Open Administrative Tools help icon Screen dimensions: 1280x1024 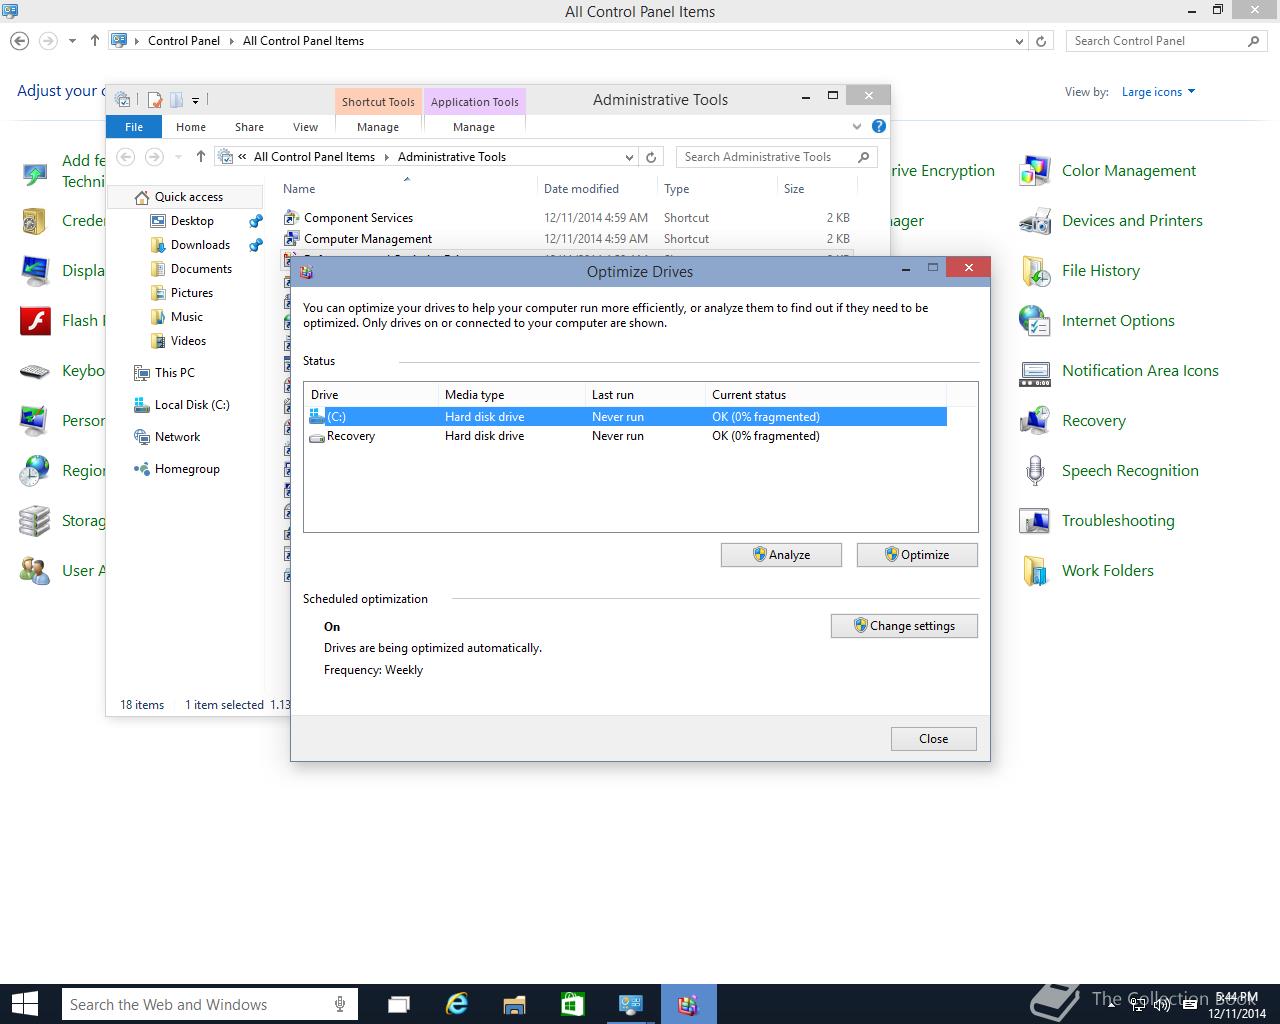click(878, 126)
